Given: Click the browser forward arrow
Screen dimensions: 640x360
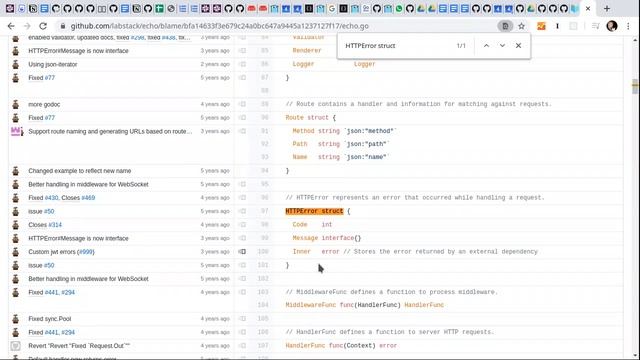Looking at the screenshot, I should pyautogui.click(x=27, y=26).
